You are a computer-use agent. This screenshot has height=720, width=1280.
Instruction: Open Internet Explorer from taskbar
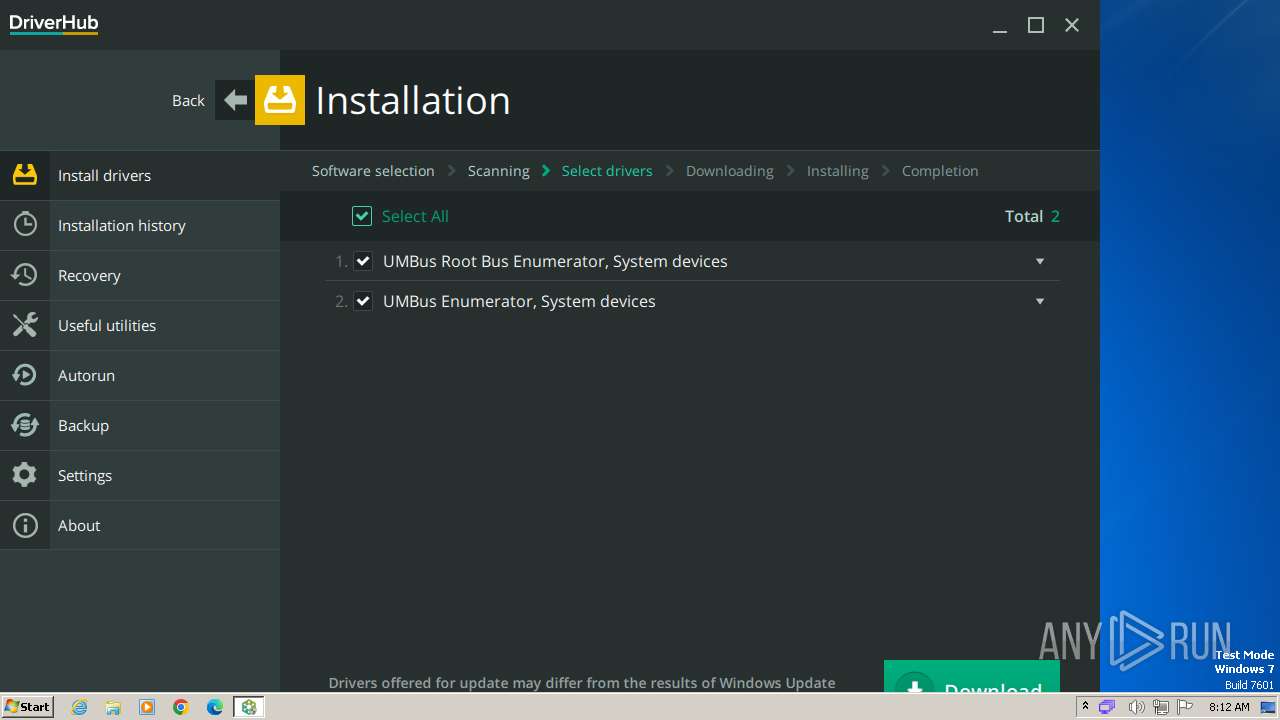point(80,707)
